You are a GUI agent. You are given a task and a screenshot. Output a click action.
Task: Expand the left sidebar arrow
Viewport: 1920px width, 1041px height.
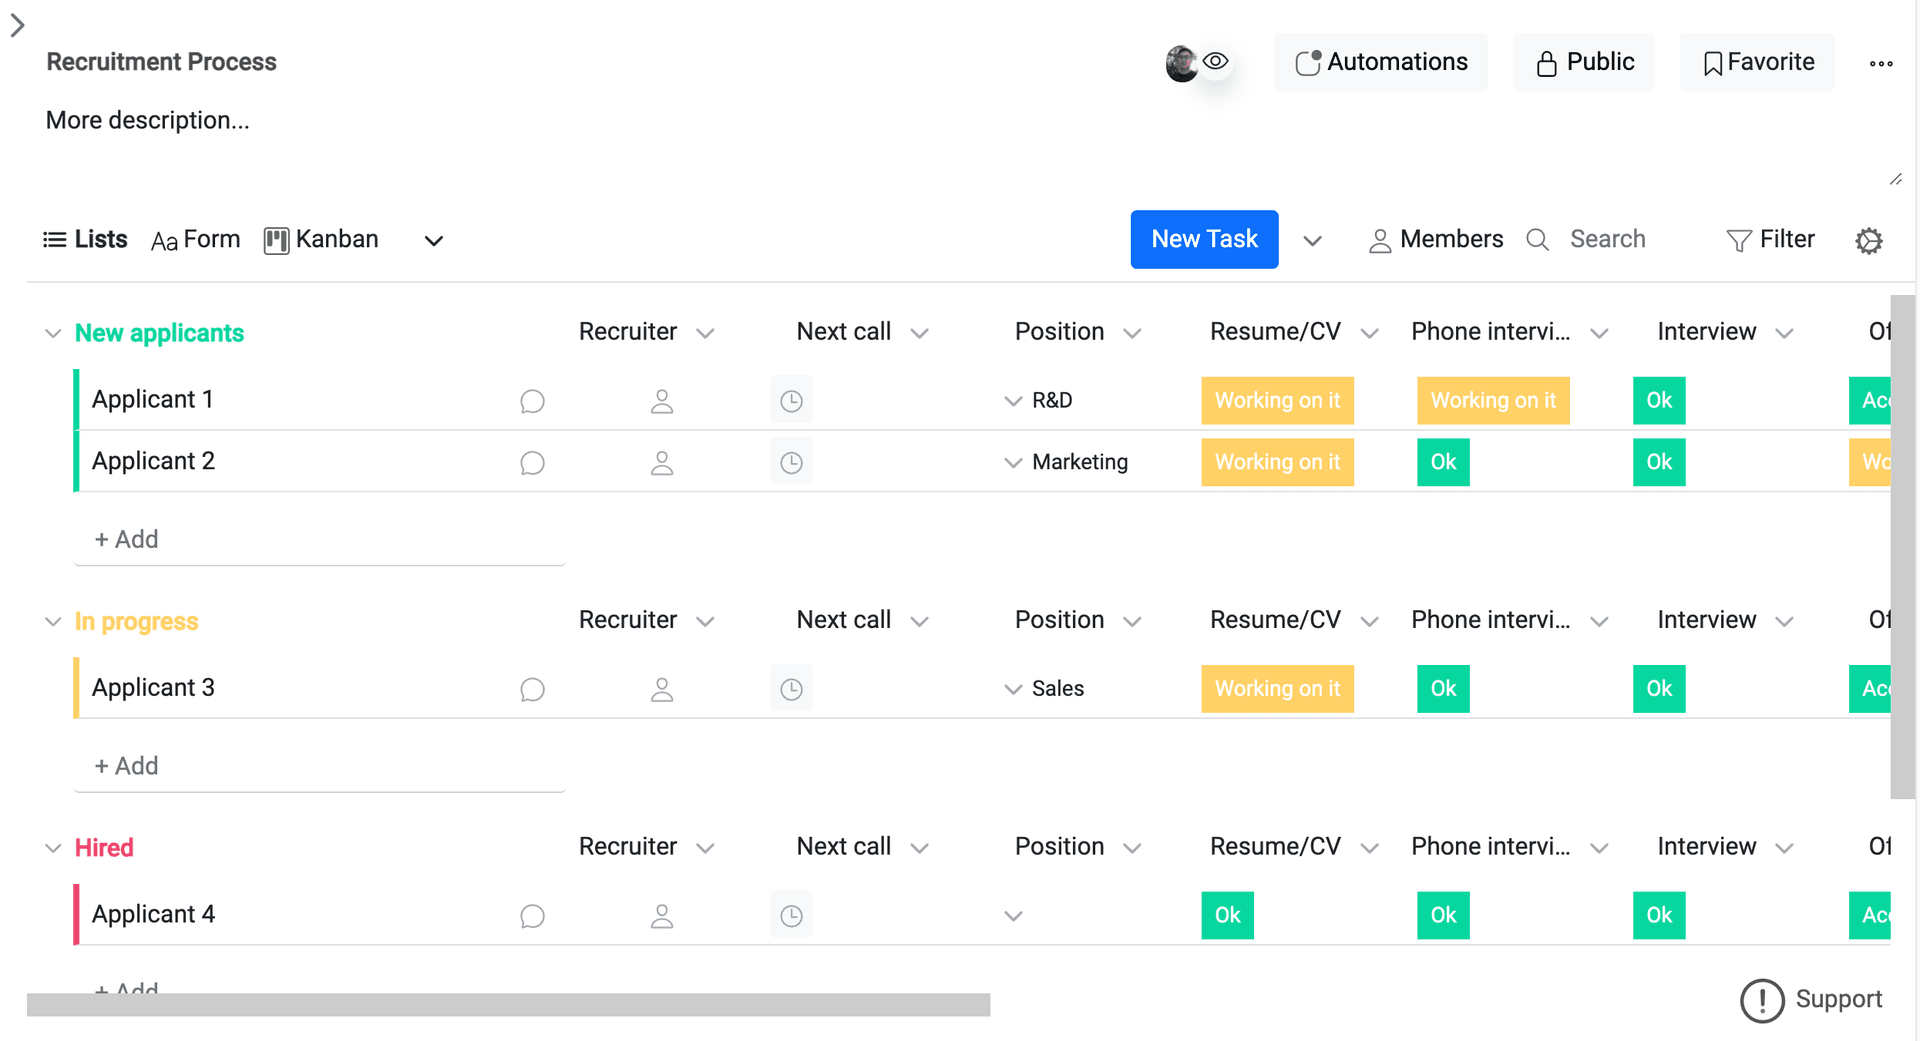(x=17, y=25)
